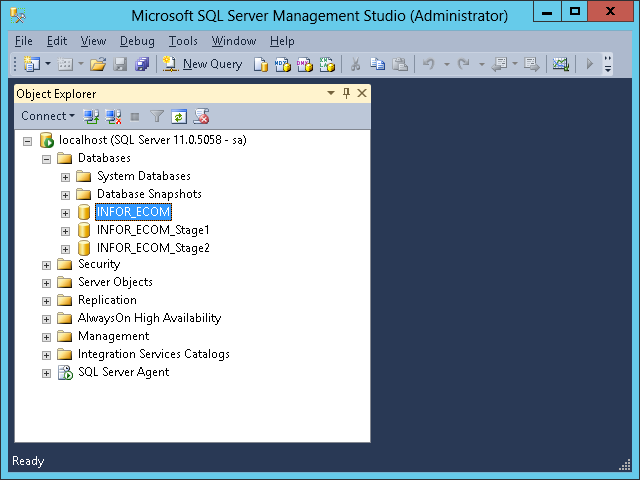The width and height of the screenshot is (640, 480).
Task: Pin the Object Explorer panel (auto-hide)
Action: coord(346,93)
